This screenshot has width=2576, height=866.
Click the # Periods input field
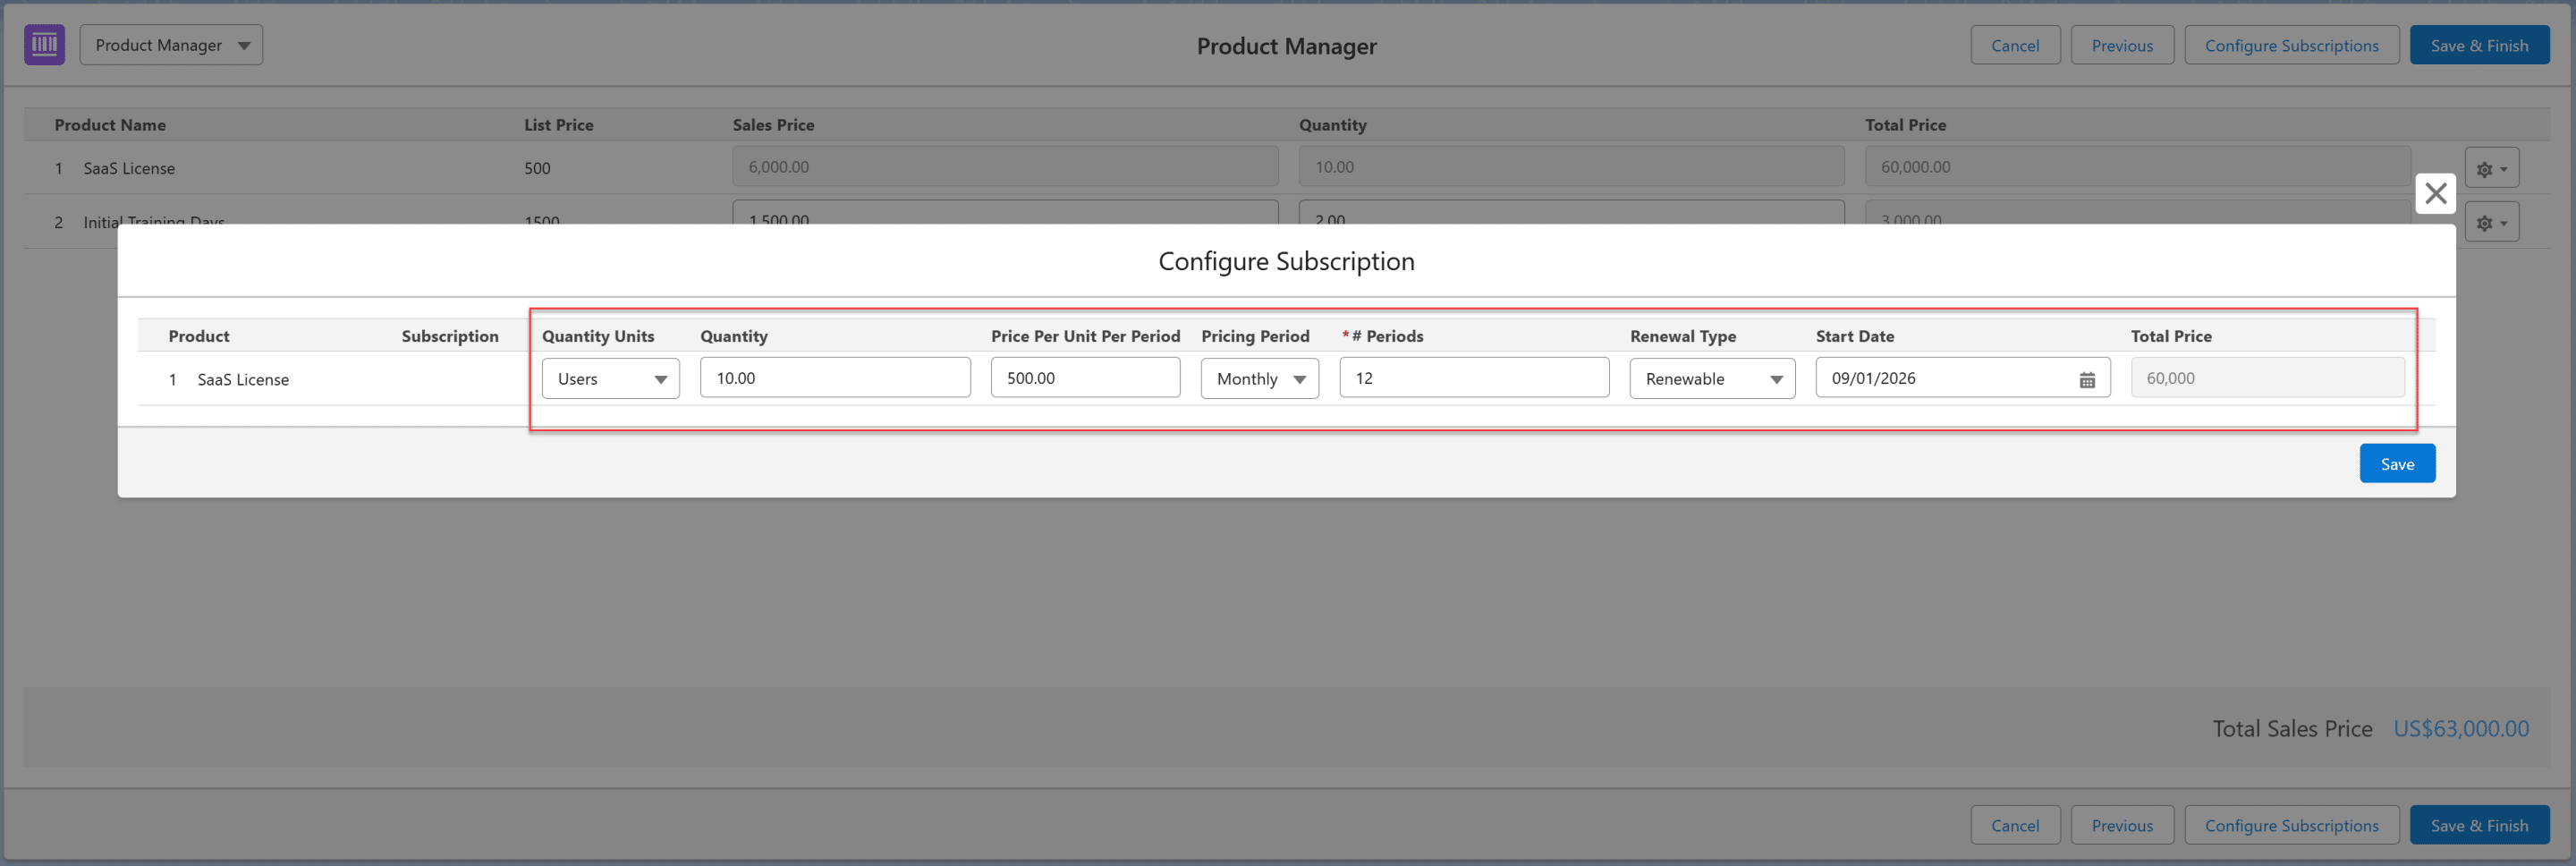pyautogui.click(x=1473, y=378)
